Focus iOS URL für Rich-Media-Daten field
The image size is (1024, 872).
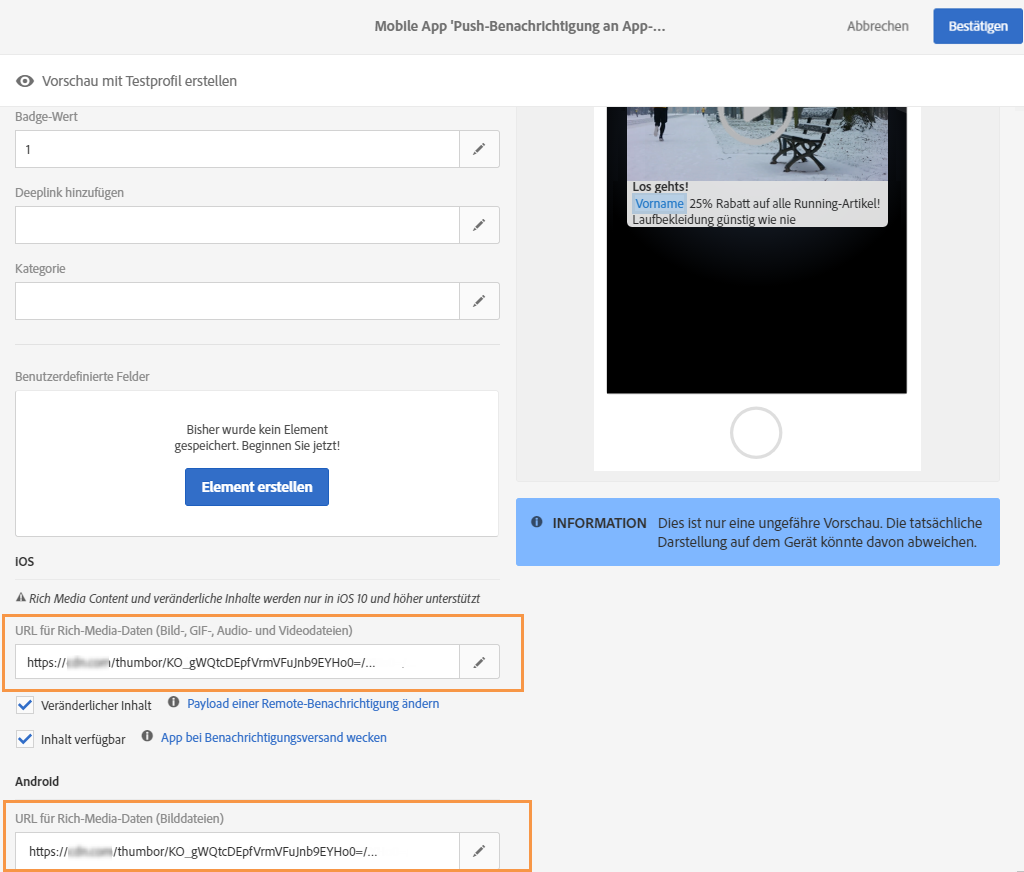point(237,662)
